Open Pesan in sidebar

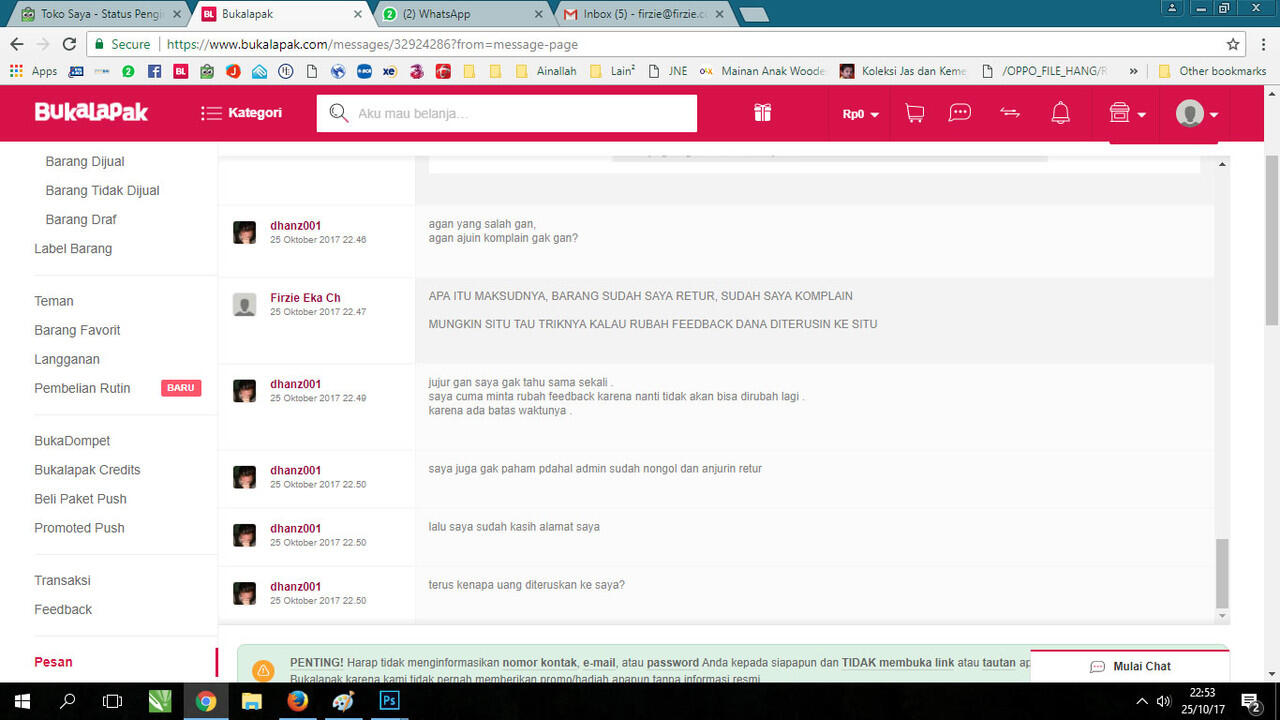click(53, 662)
